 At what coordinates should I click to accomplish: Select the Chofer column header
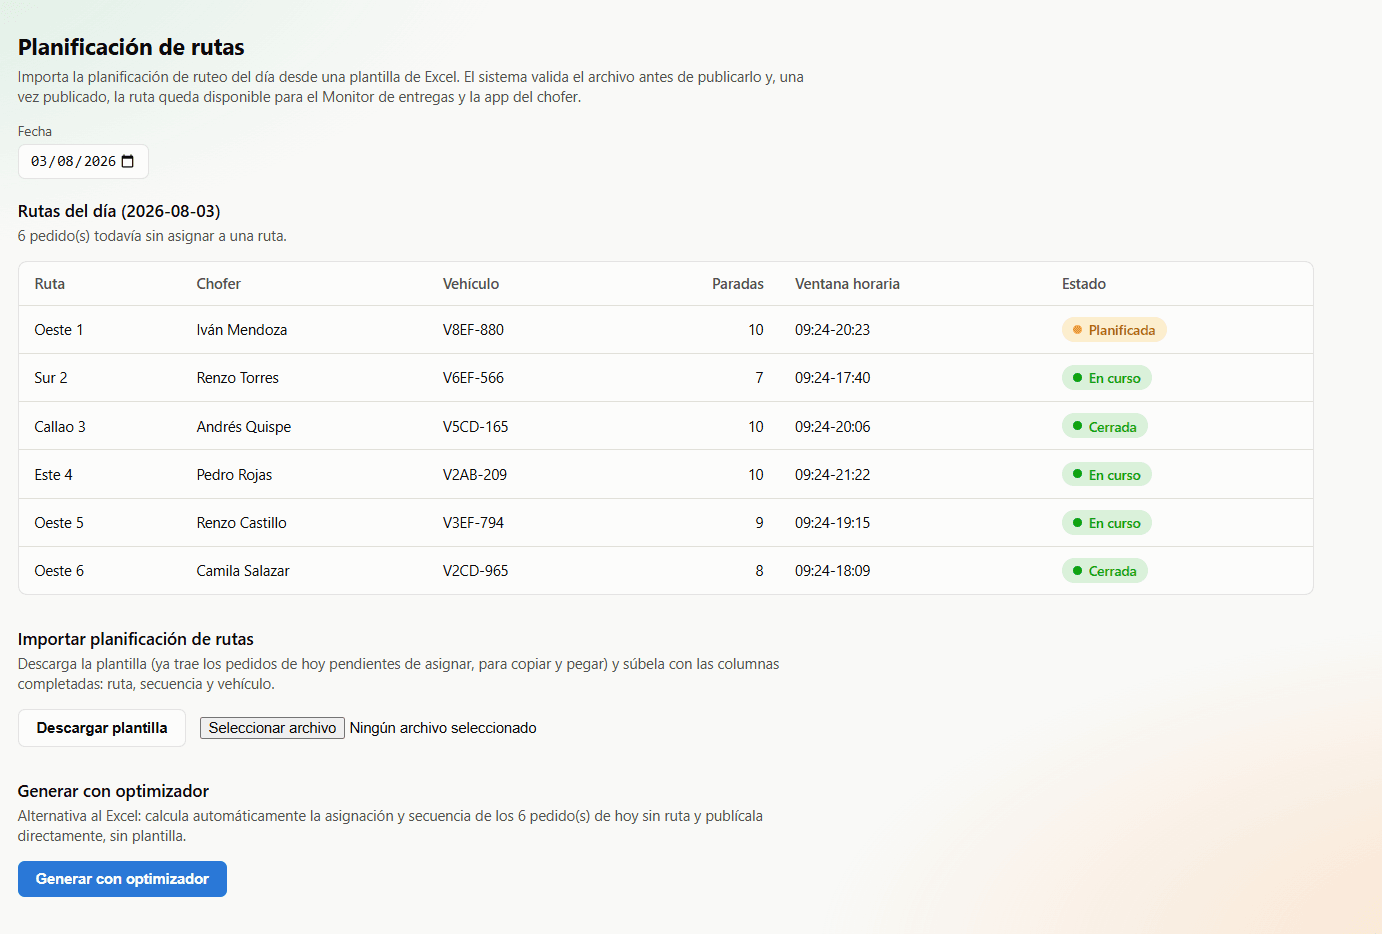219,284
